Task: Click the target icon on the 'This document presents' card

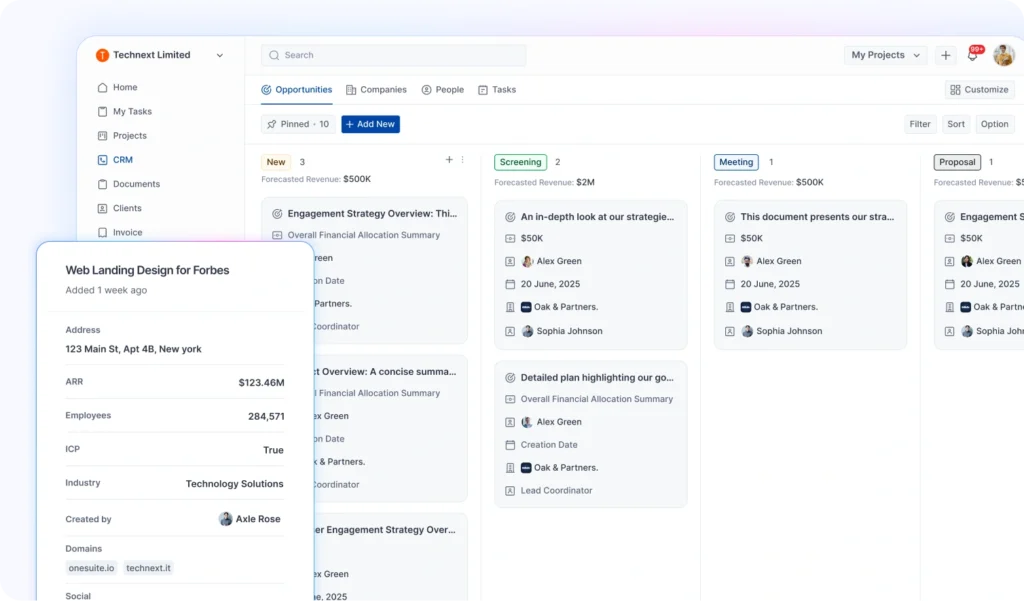Action: (x=730, y=217)
